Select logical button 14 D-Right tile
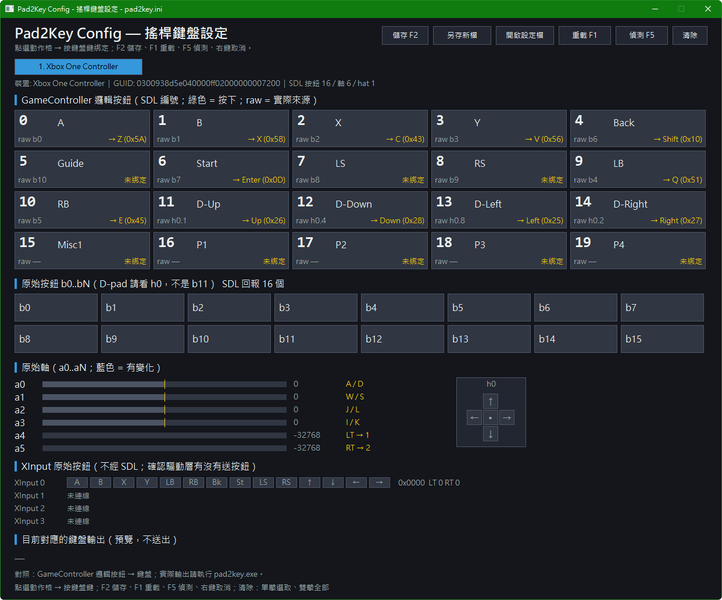The image size is (722, 600). (638, 210)
